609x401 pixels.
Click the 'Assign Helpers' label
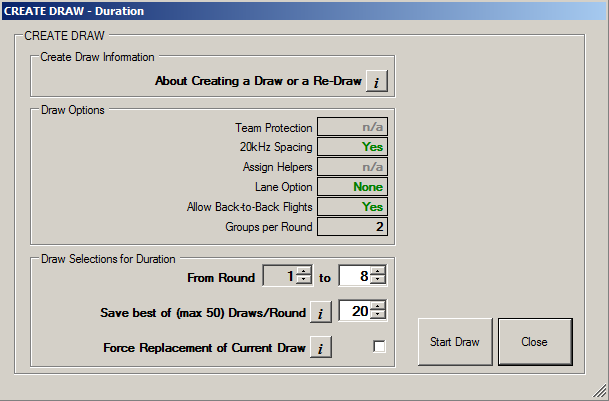coord(277,167)
